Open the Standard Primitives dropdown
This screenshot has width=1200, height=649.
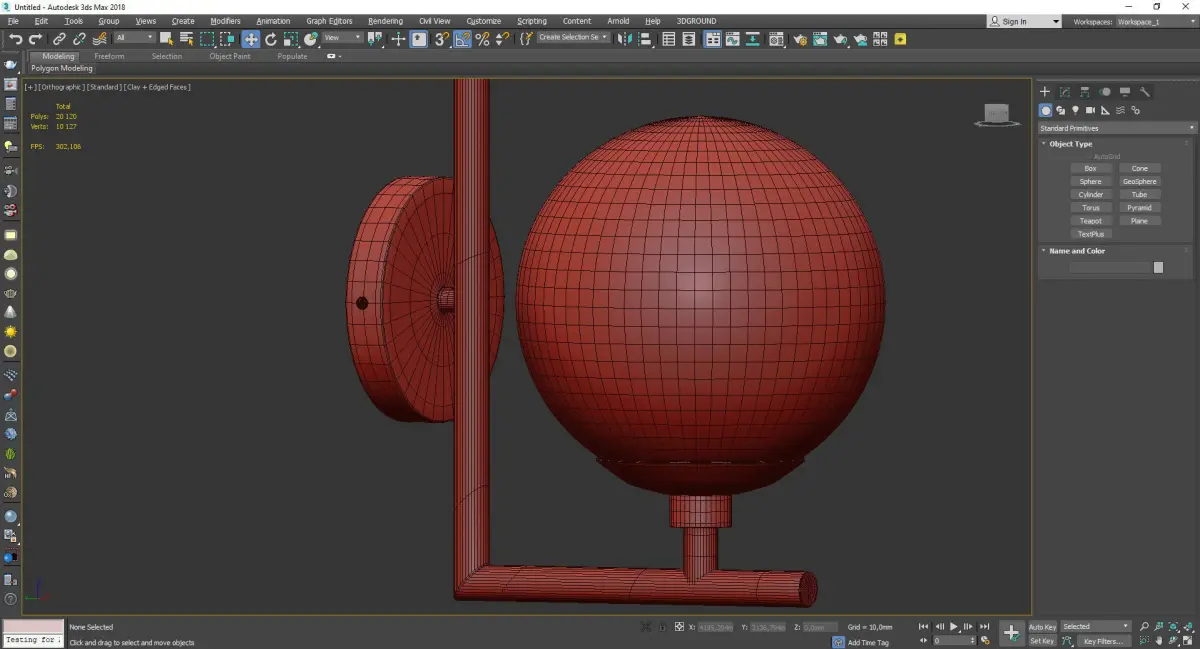click(1117, 128)
